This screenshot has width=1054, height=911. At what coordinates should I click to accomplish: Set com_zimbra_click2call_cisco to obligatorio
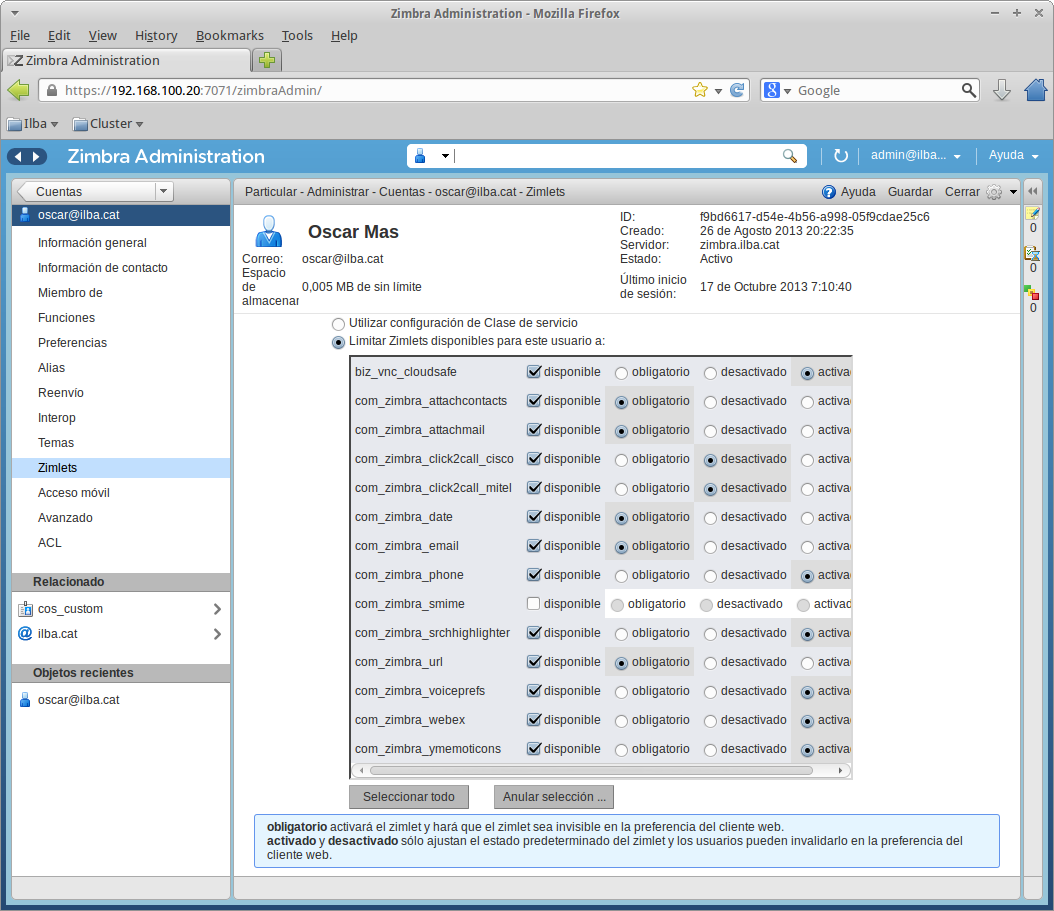pyautogui.click(x=622, y=461)
